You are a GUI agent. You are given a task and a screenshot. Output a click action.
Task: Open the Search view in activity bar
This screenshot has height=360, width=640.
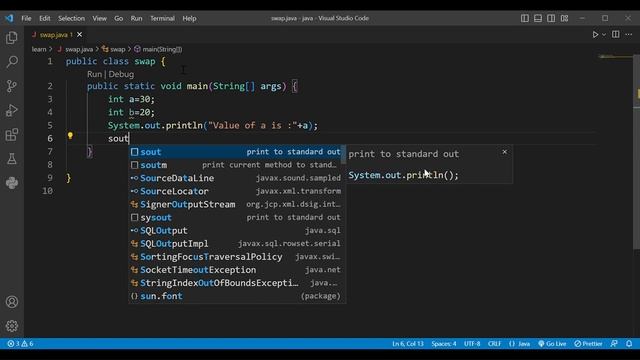point(12,62)
